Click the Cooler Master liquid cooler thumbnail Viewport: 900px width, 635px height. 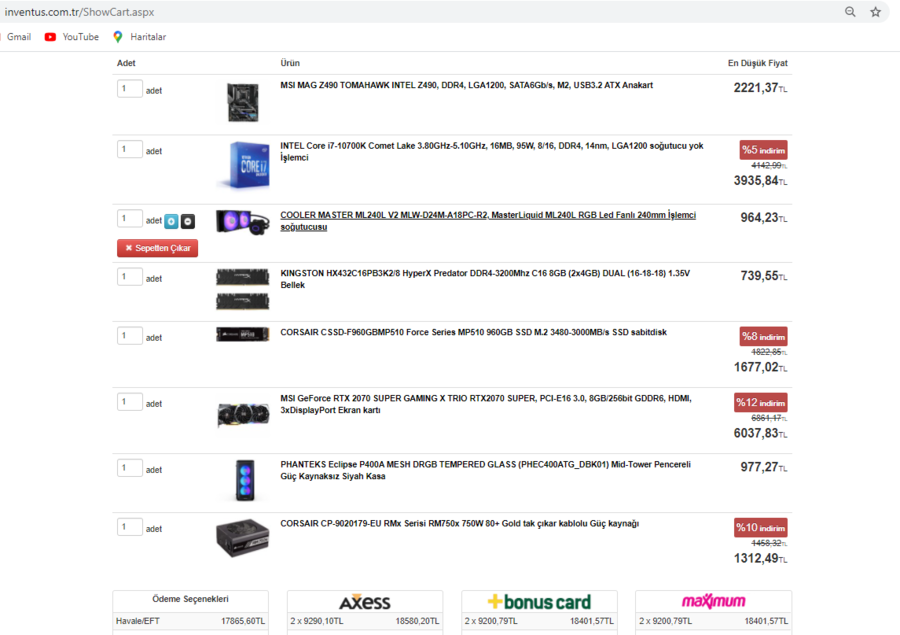click(243, 222)
